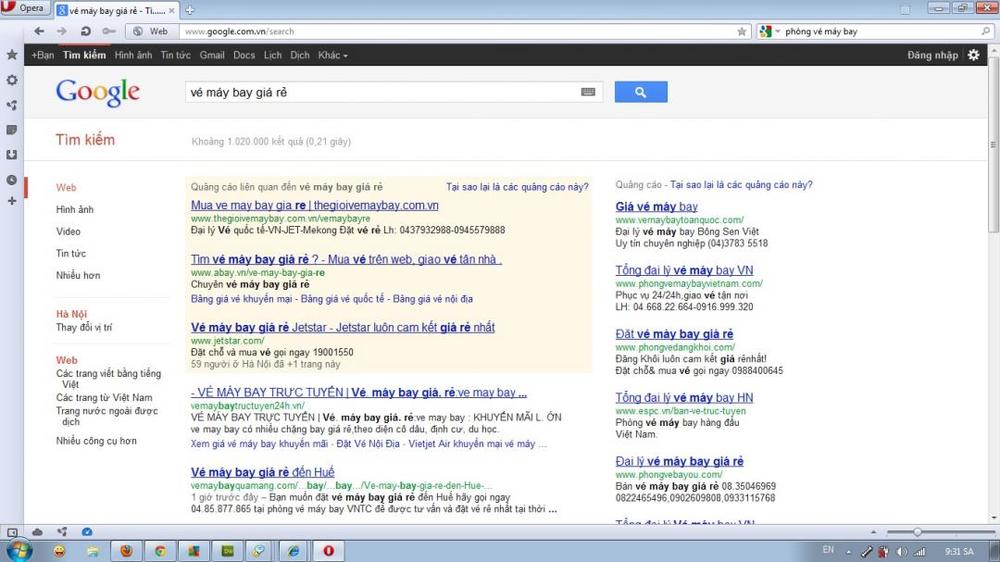Image resolution: width=1000 pixels, height=562 pixels.
Task: Open Firefox from the taskbar
Action: pyautogui.click(x=126, y=551)
